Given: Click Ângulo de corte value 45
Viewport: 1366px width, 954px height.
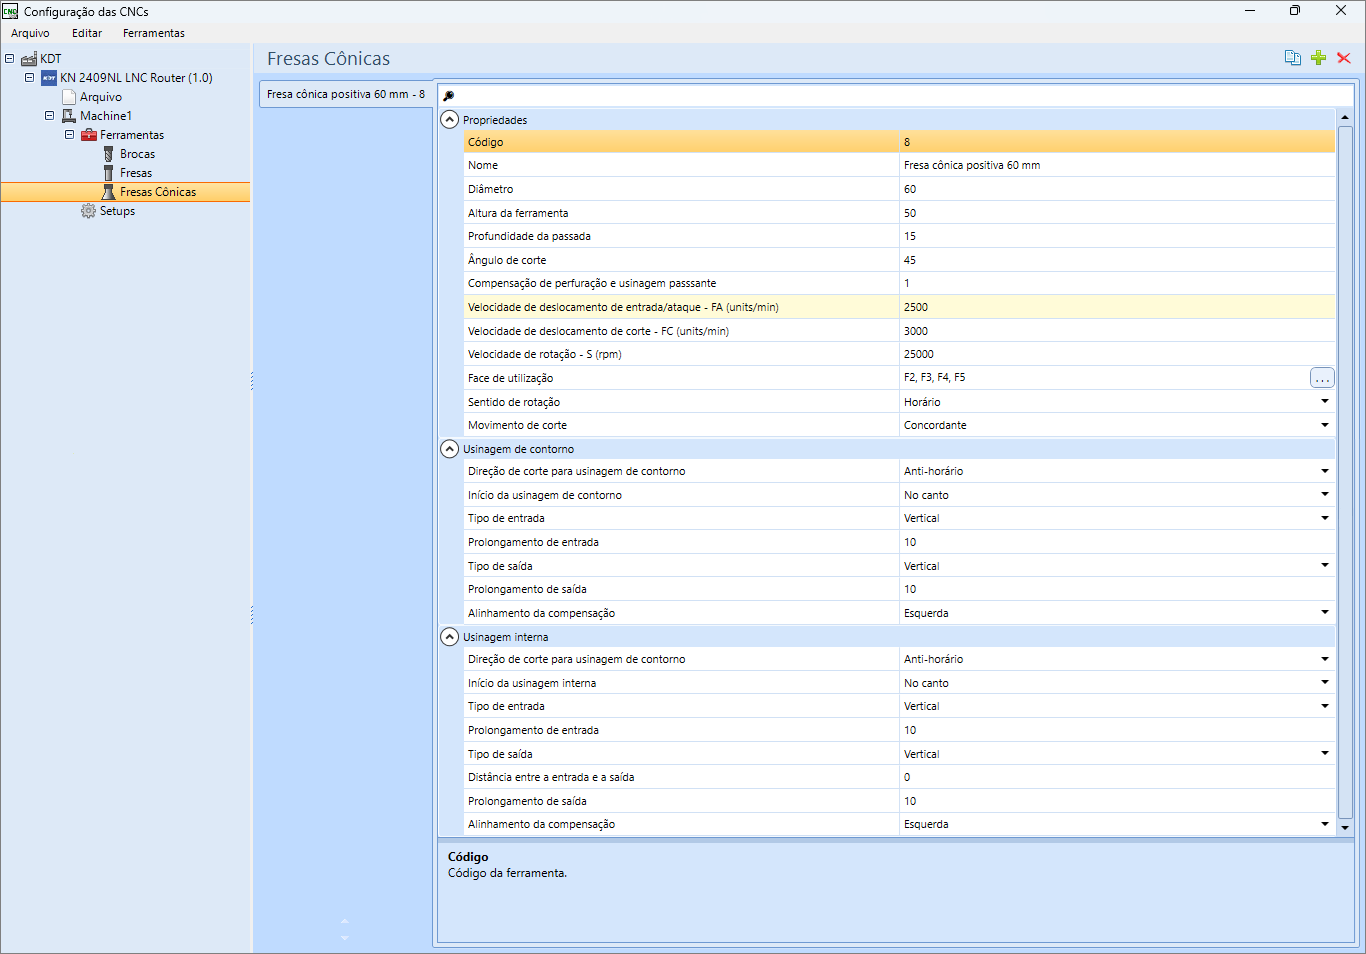Looking at the screenshot, I should pos(1117,260).
